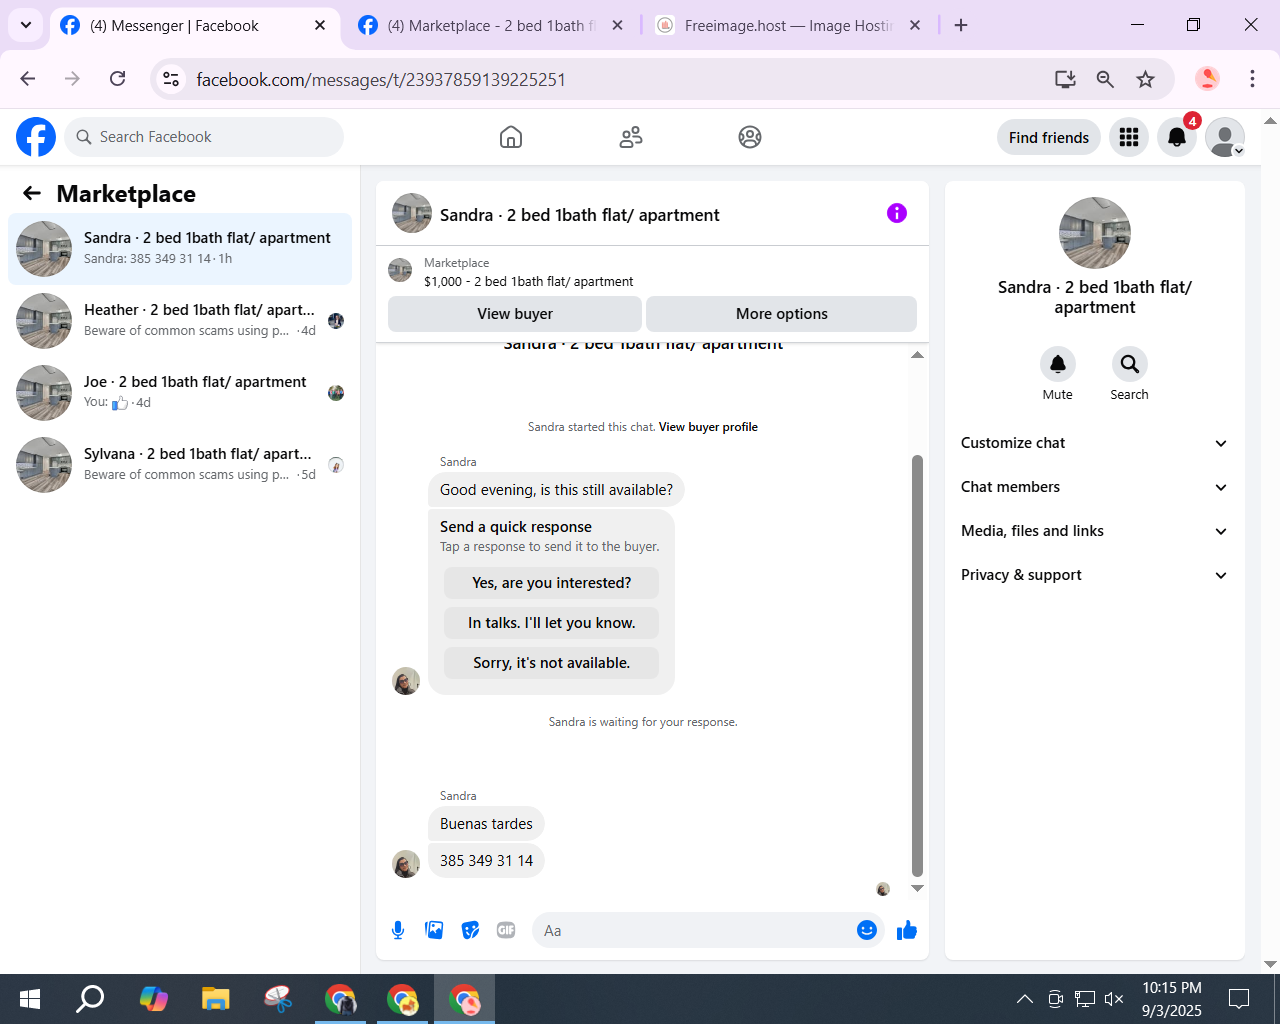Viewport: 1280px width, 1024px height.
Task: Open Chrome profile avatar
Action: coord(1208,79)
